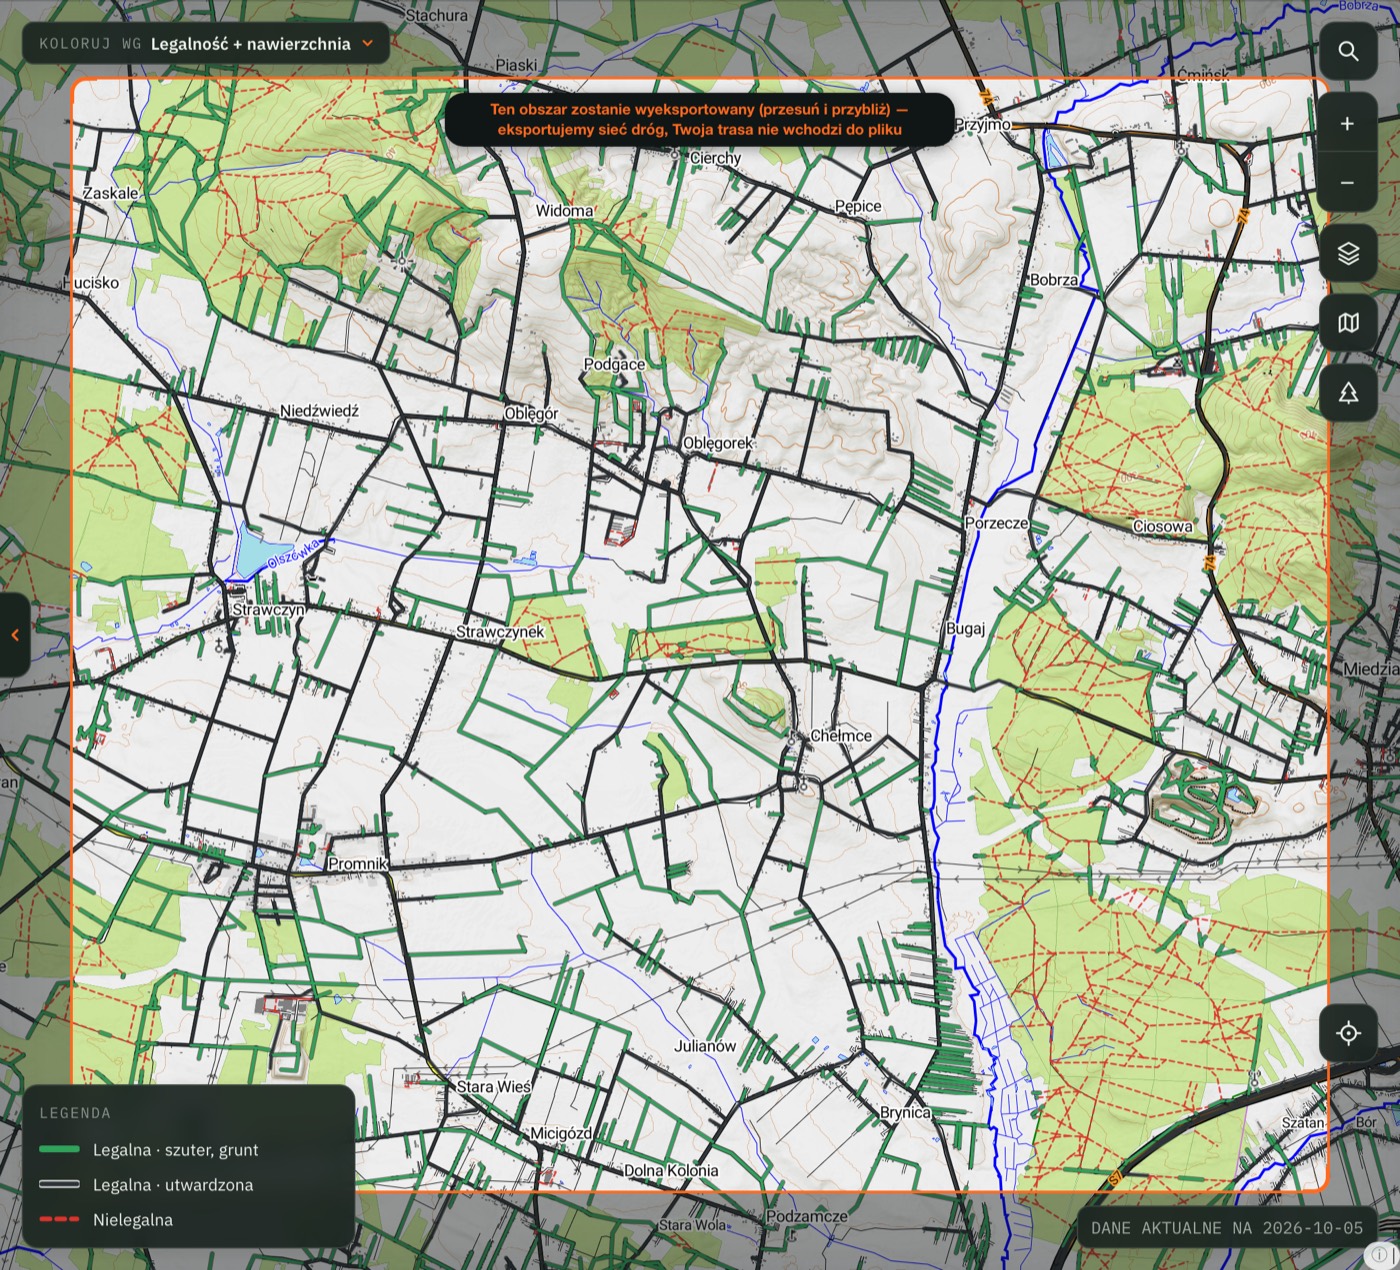Click the Strawczynek village label
The image size is (1400, 1270).
(500, 632)
